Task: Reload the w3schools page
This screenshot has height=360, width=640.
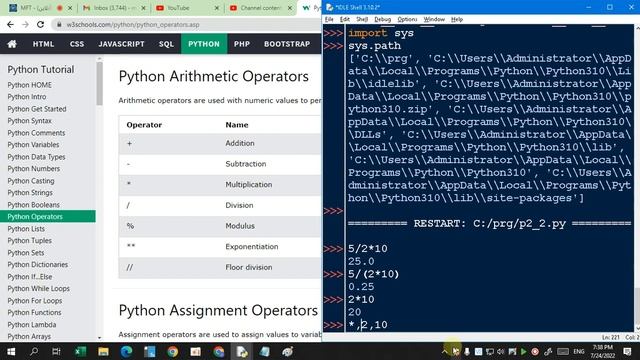Action: 40,24
